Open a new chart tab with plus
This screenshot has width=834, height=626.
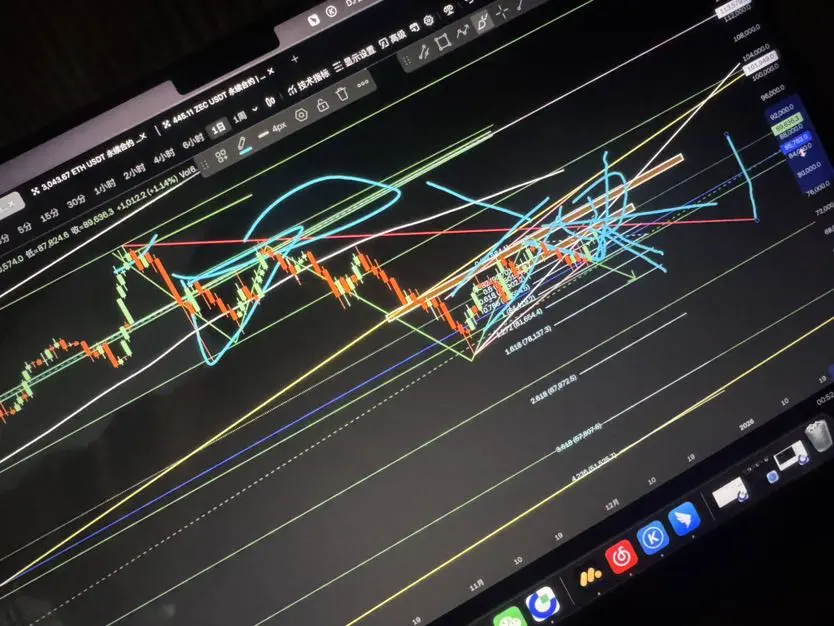tap(295, 58)
